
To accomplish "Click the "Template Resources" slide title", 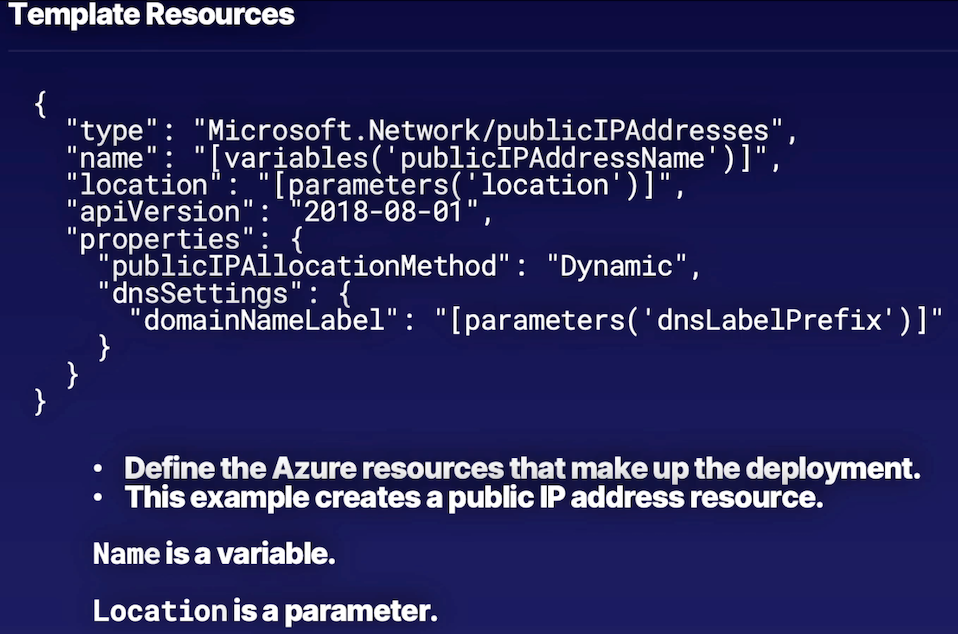I will pyautogui.click(x=151, y=16).
